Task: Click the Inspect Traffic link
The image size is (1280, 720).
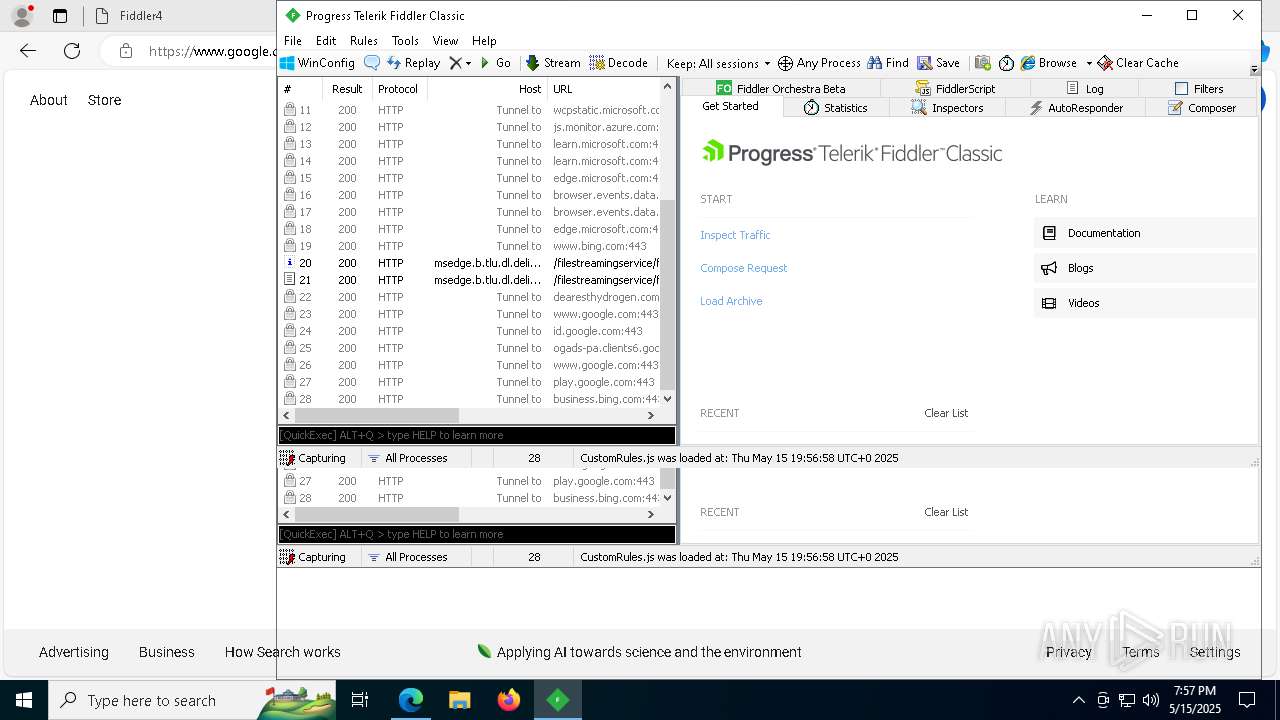Action: (x=735, y=235)
